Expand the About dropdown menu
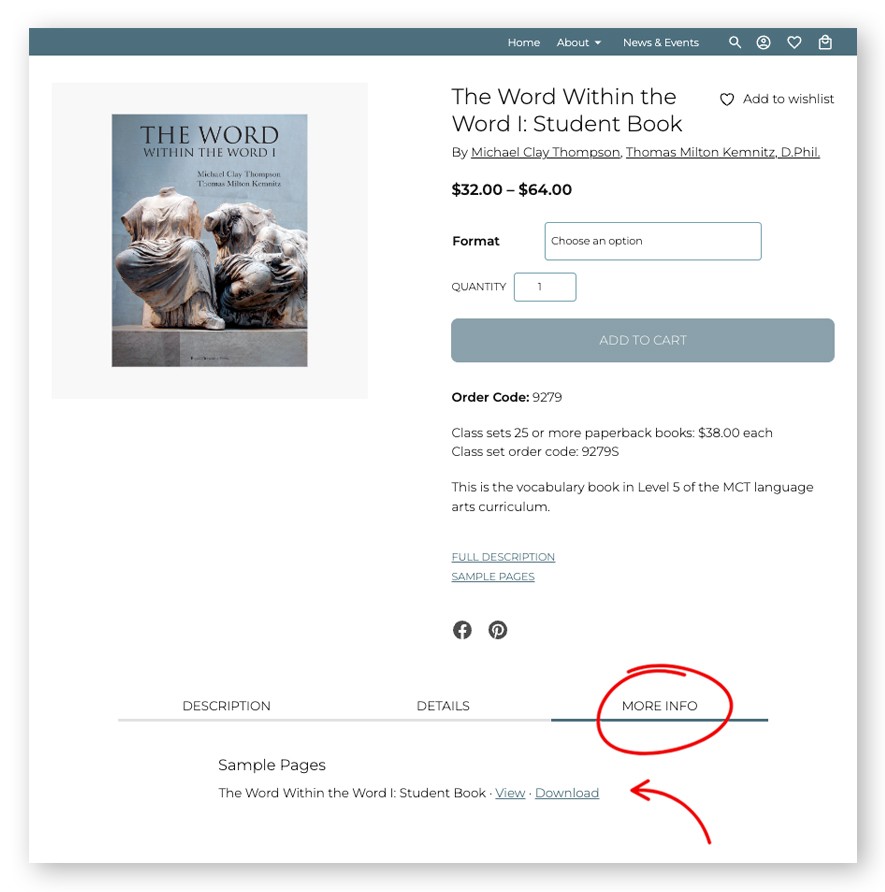The height and width of the screenshot is (892, 885). (x=578, y=43)
